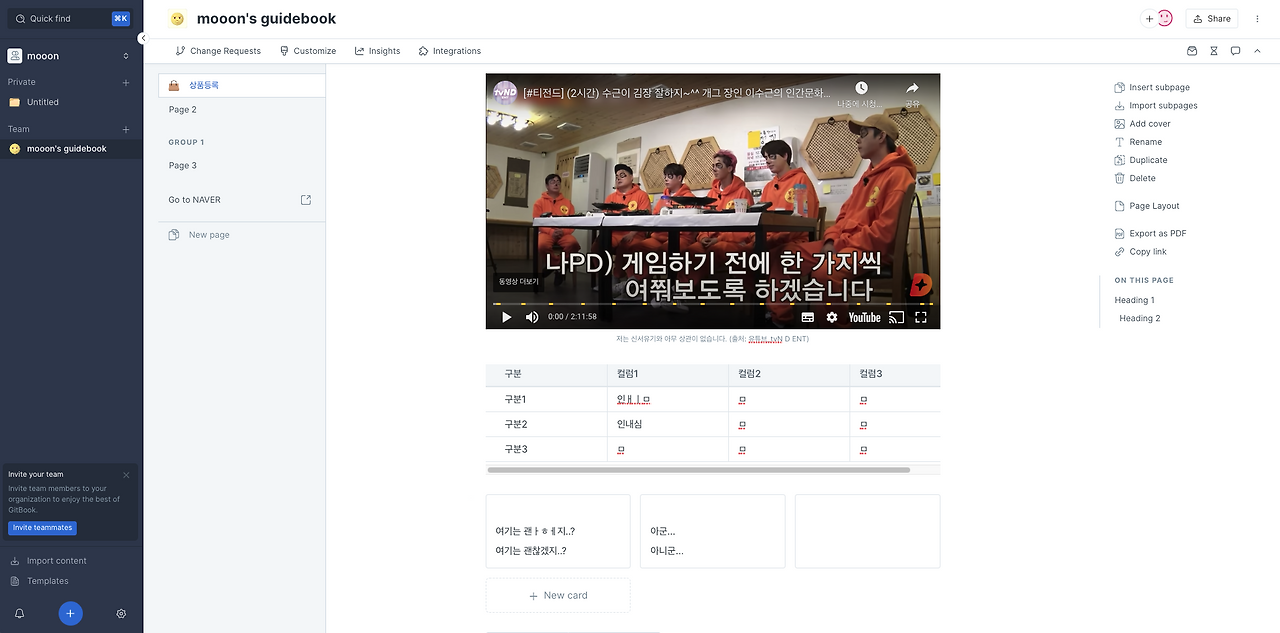Add a new Private space

click(126, 82)
